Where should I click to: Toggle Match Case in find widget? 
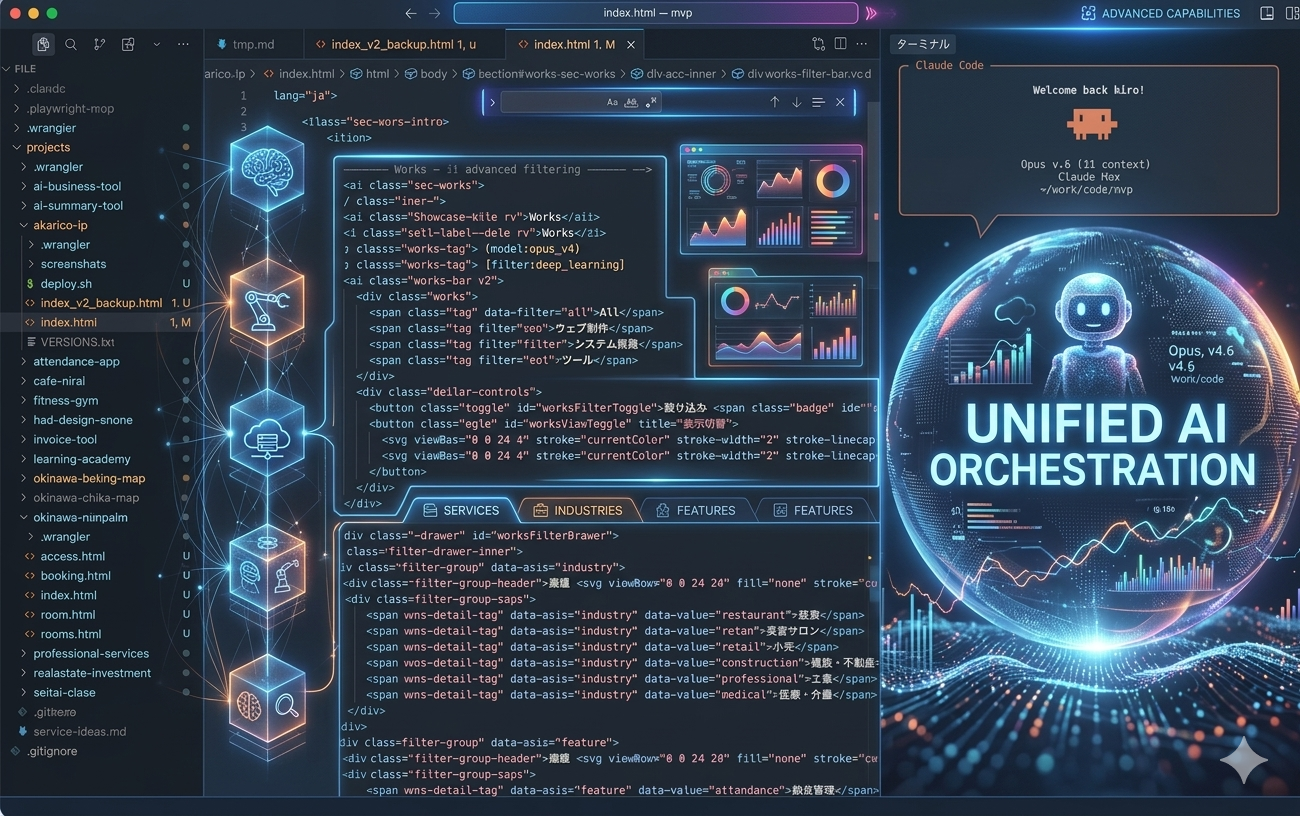pyautogui.click(x=612, y=102)
